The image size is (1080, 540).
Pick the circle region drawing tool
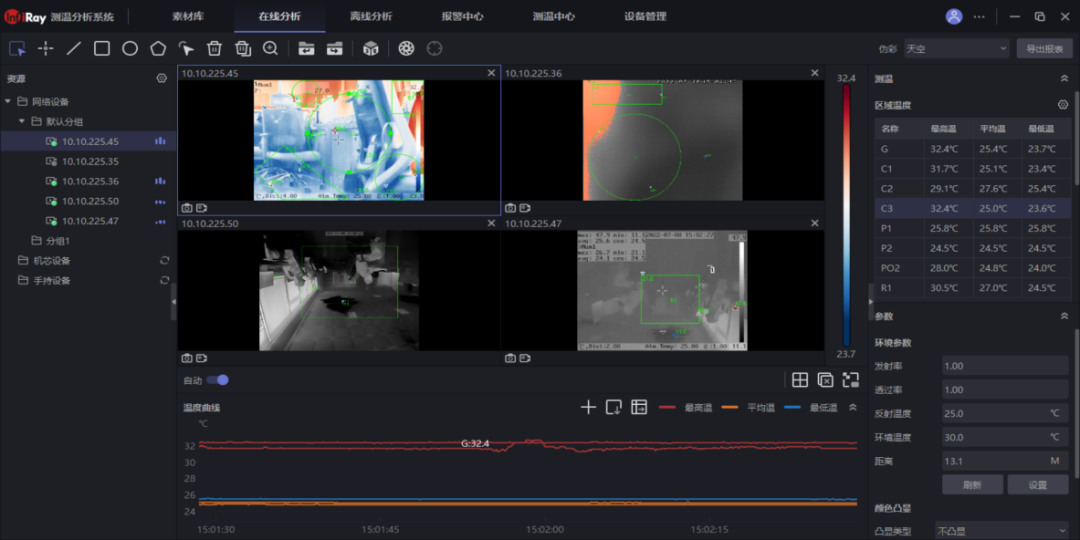point(130,48)
